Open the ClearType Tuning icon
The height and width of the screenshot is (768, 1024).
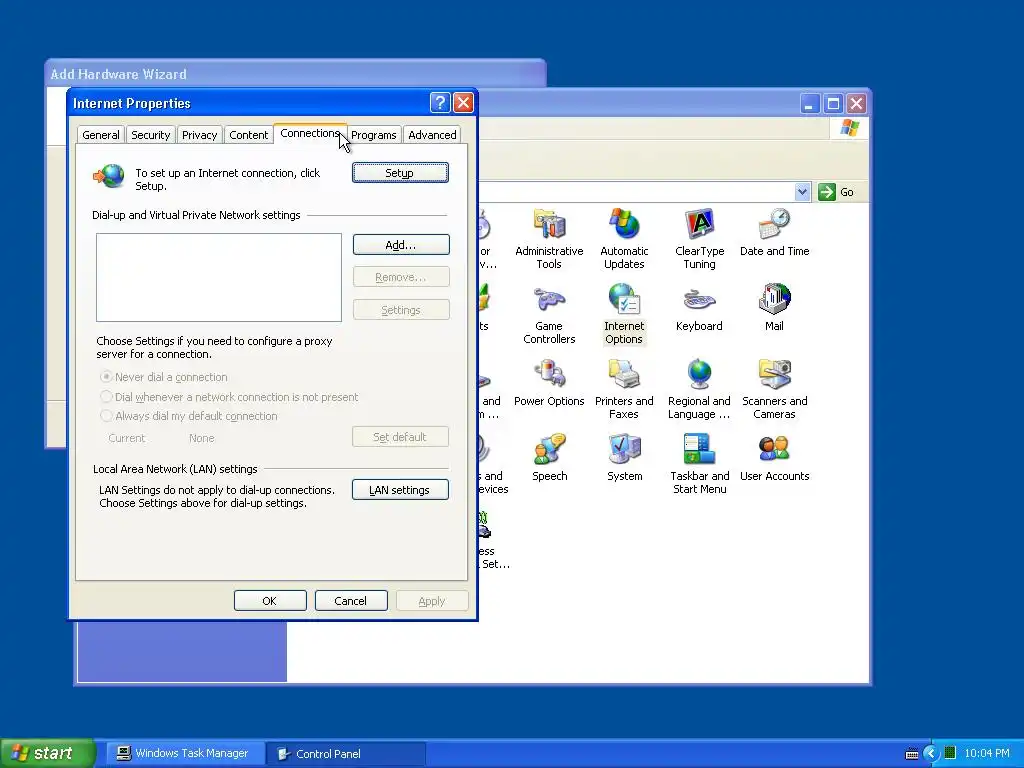pos(699,239)
